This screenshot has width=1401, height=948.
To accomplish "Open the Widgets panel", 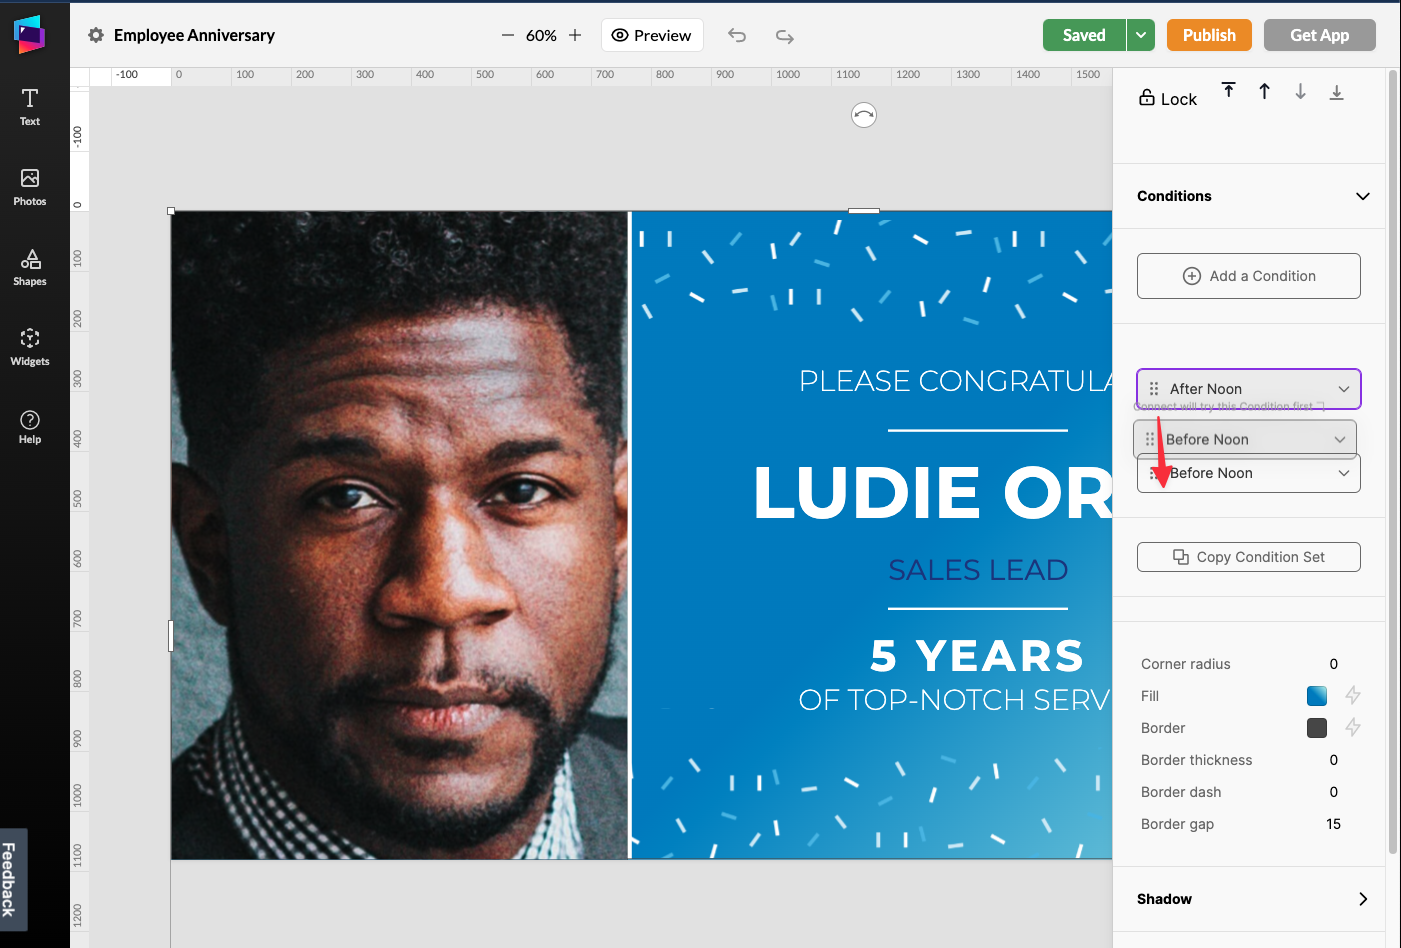I will [x=30, y=347].
